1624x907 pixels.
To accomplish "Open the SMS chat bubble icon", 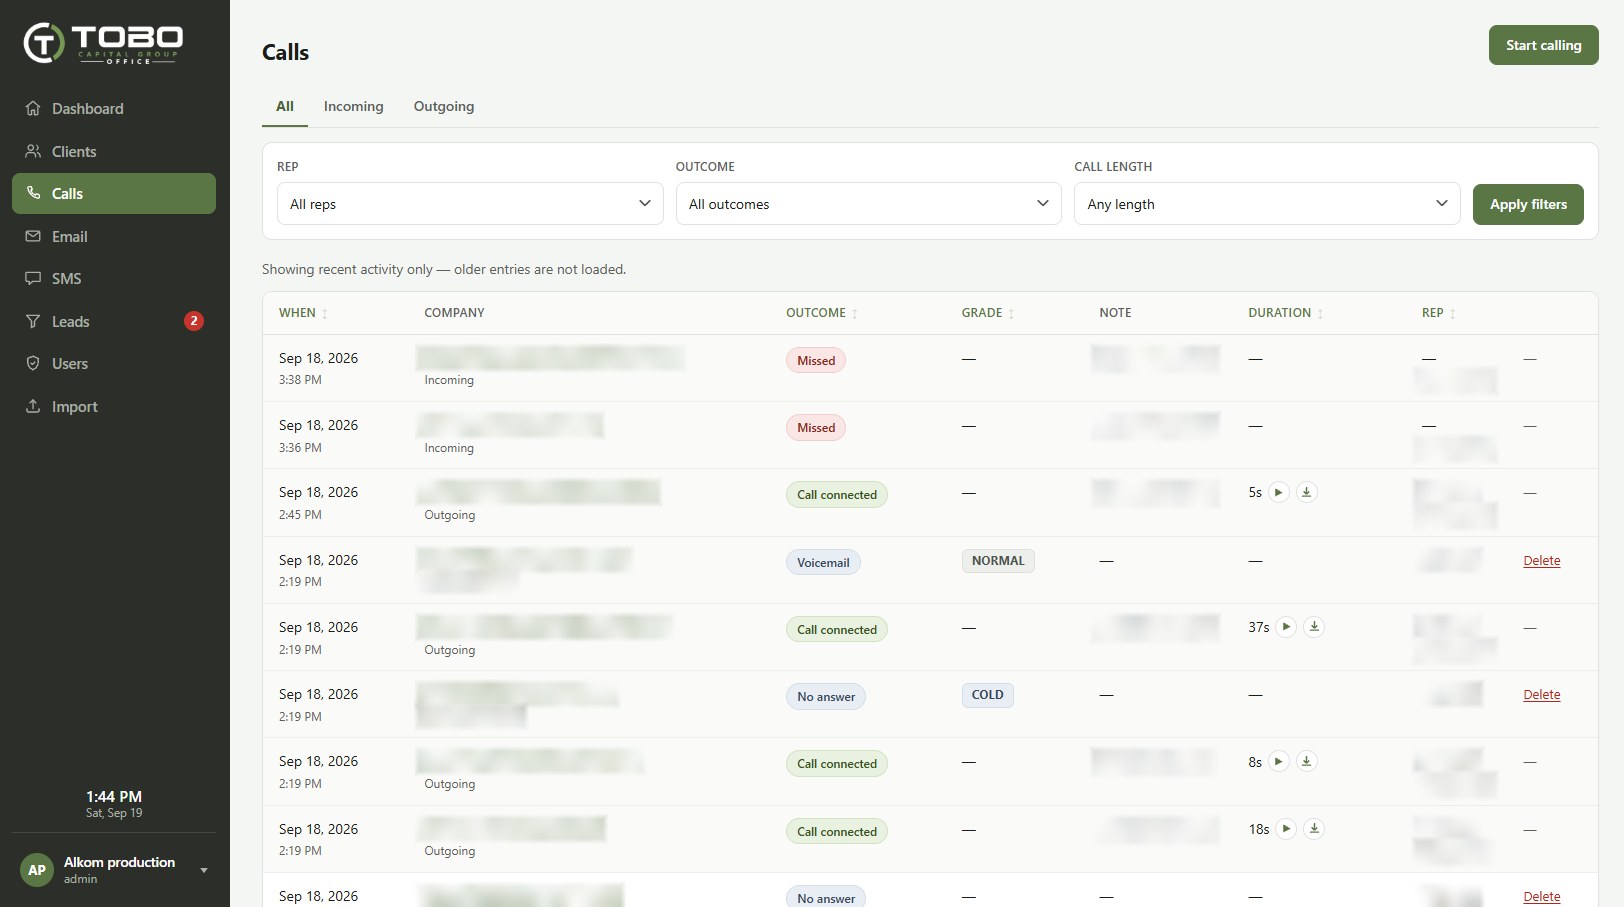I will click(x=33, y=278).
